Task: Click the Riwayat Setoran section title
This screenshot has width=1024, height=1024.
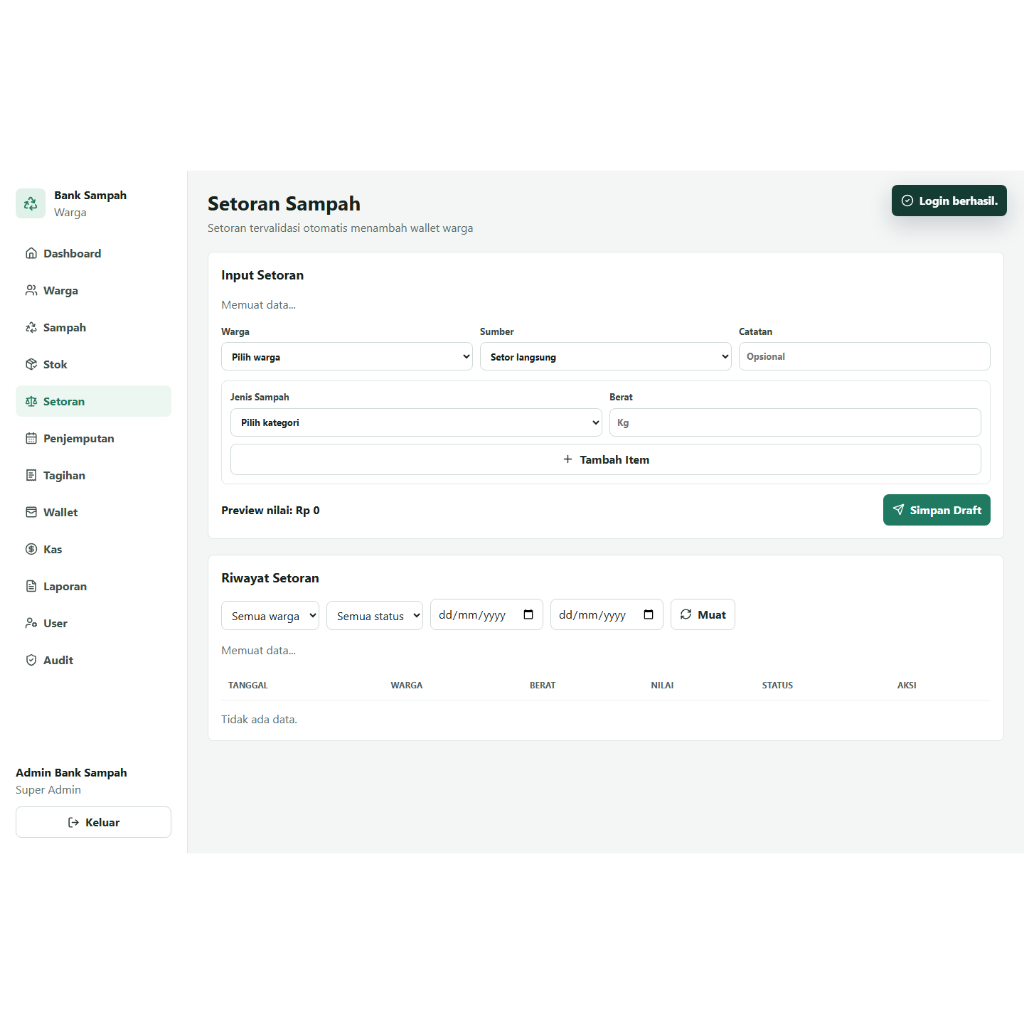Action: pos(270,578)
